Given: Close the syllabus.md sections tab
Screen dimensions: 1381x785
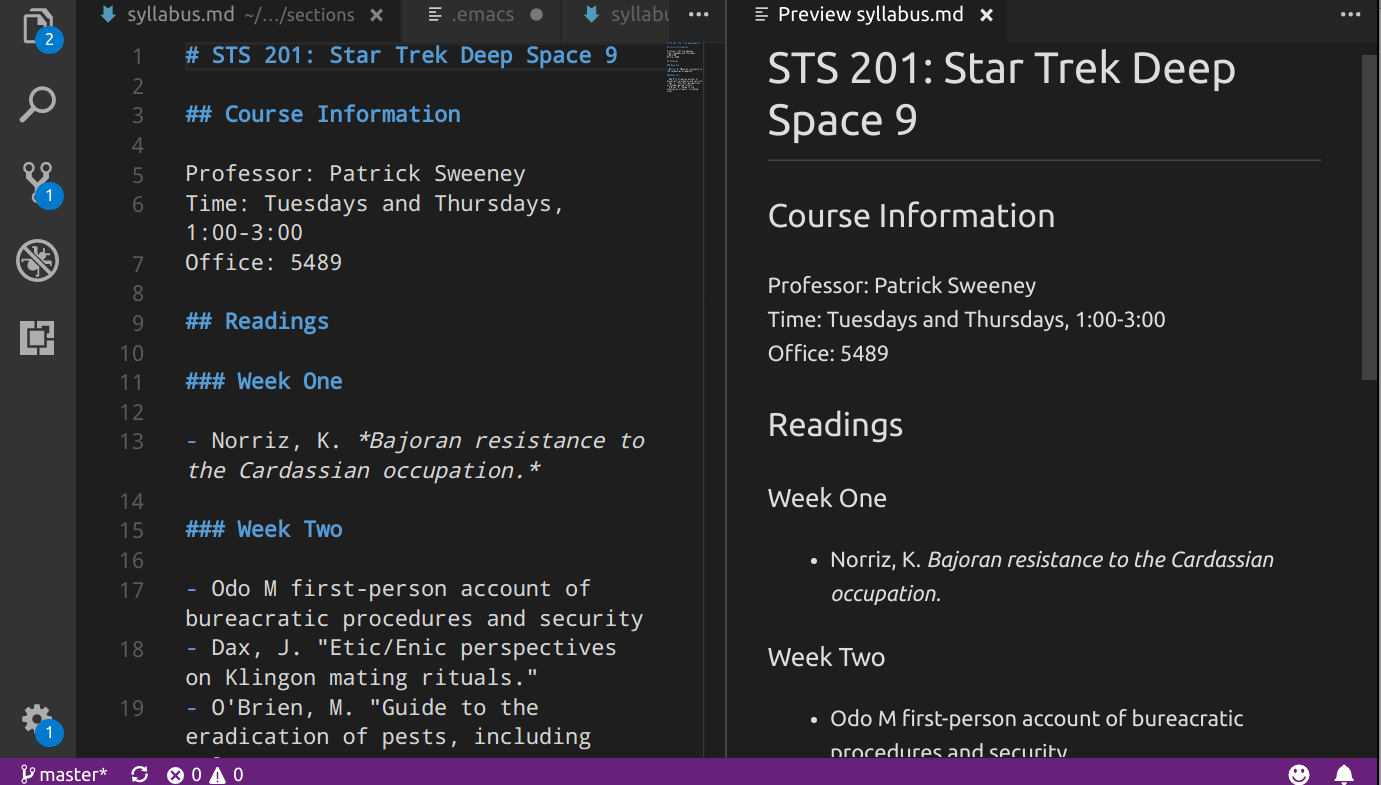Looking at the screenshot, I should tap(376, 15).
